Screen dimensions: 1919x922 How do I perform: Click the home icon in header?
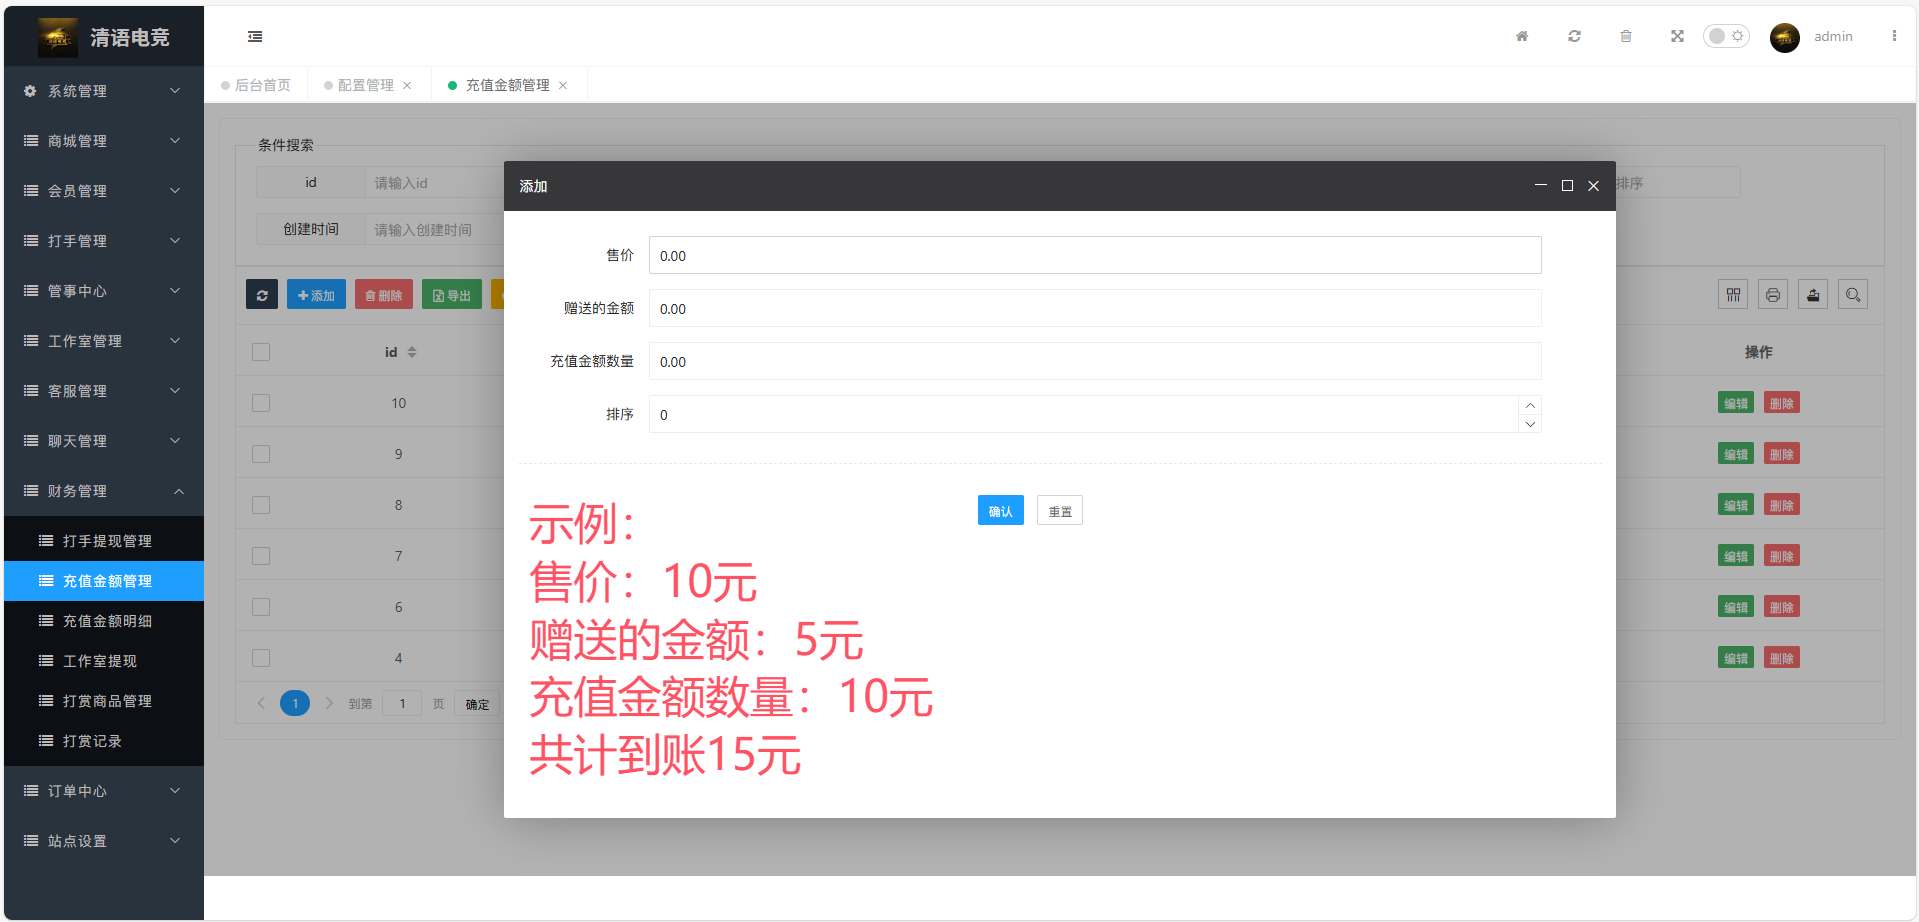1522,37
